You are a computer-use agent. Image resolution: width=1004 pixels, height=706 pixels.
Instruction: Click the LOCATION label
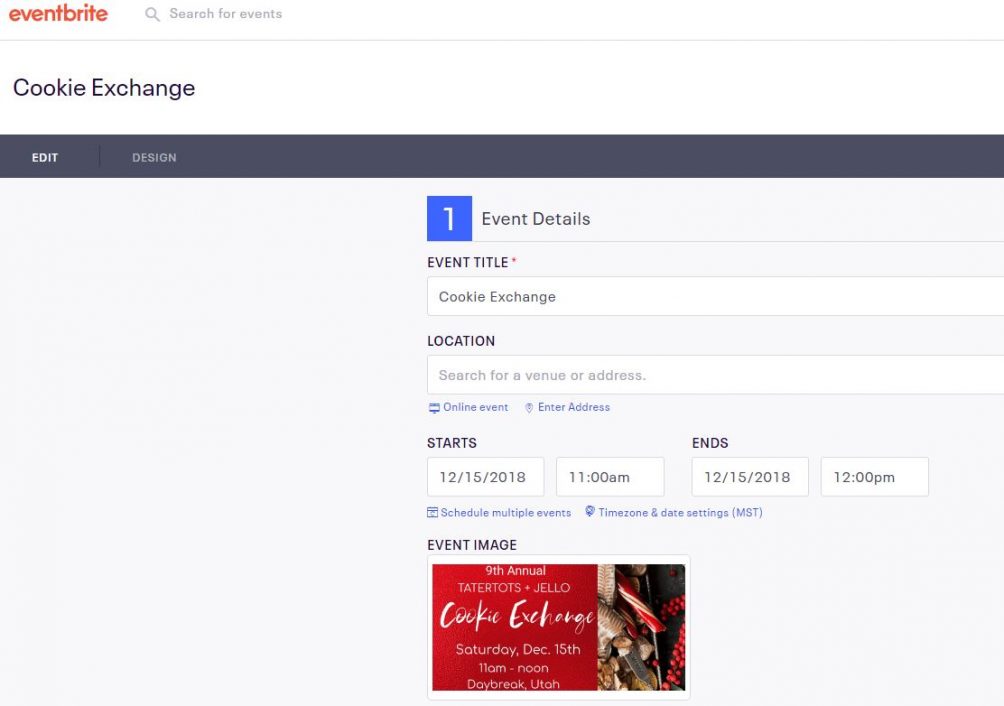coord(461,341)
